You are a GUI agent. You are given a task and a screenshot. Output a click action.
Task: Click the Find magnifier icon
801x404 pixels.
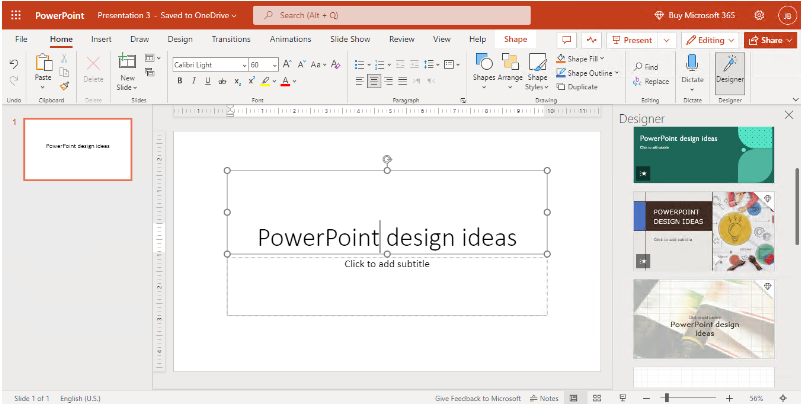tap(637, 67)
